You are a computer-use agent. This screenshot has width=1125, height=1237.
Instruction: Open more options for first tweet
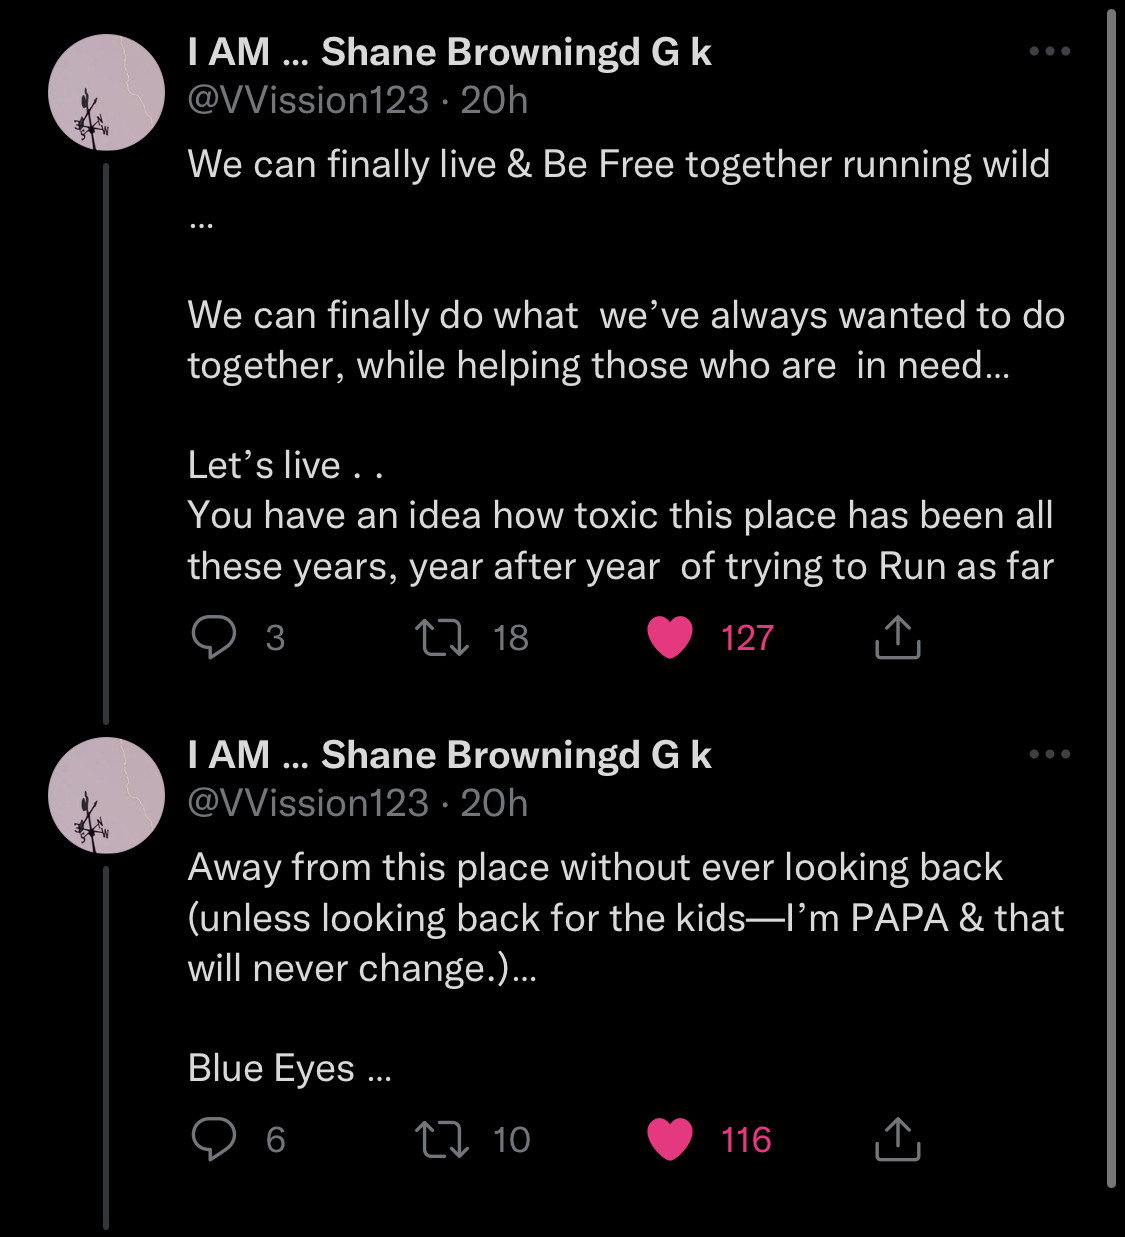coord(1049,51)
